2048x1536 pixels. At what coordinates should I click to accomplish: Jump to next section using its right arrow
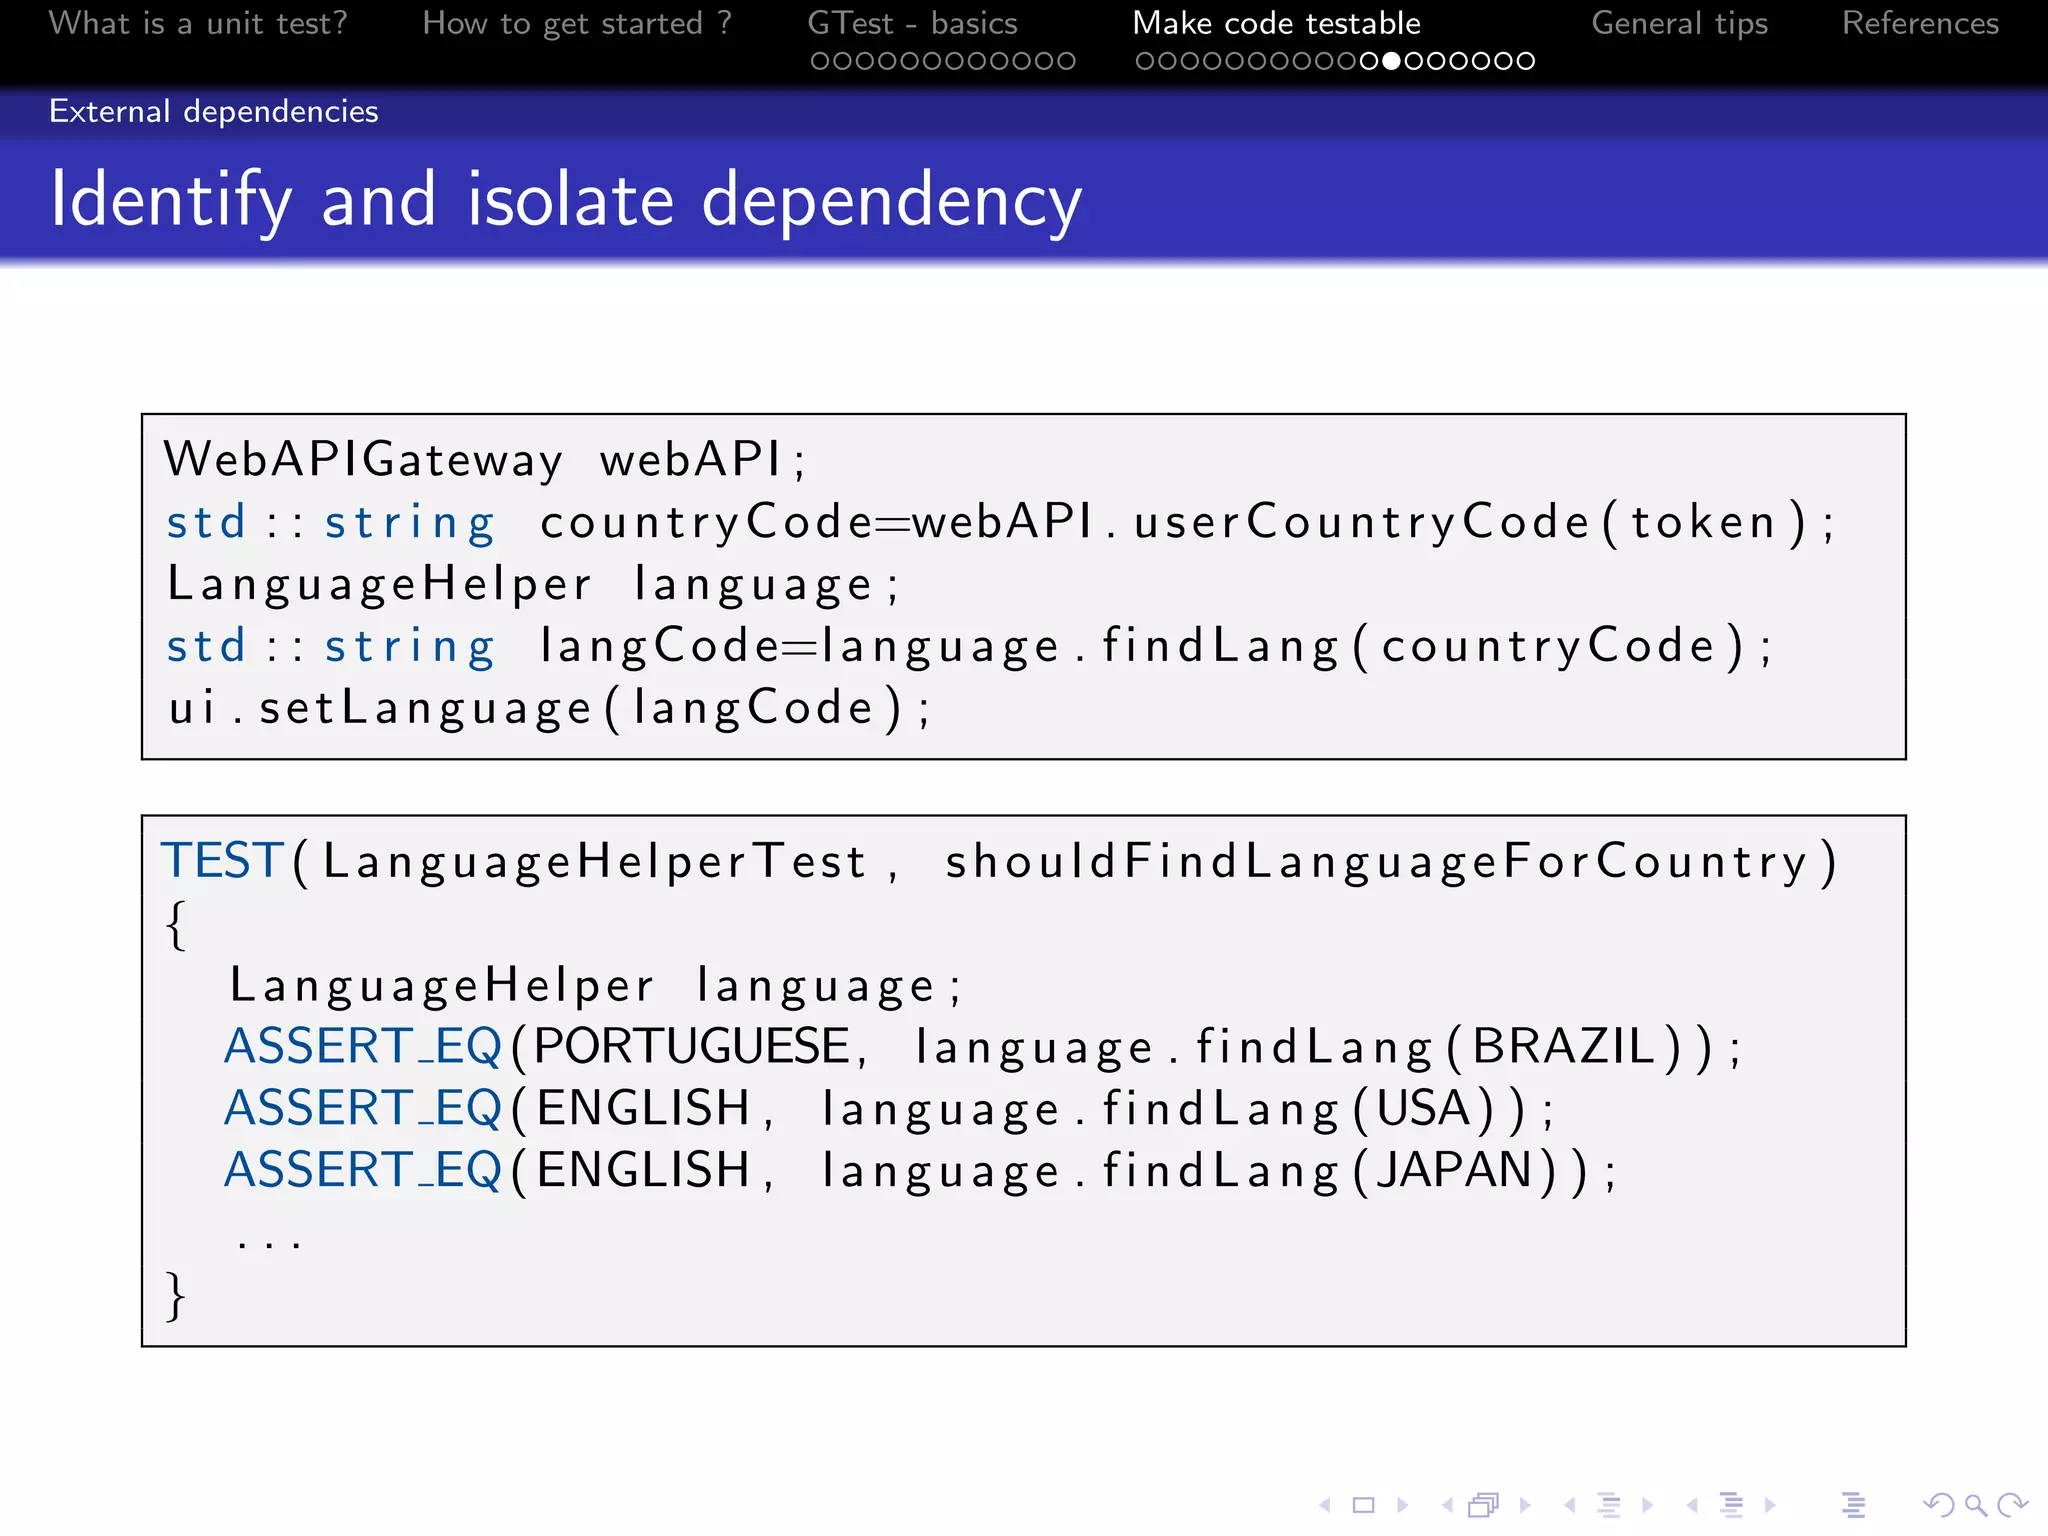1770,1505
